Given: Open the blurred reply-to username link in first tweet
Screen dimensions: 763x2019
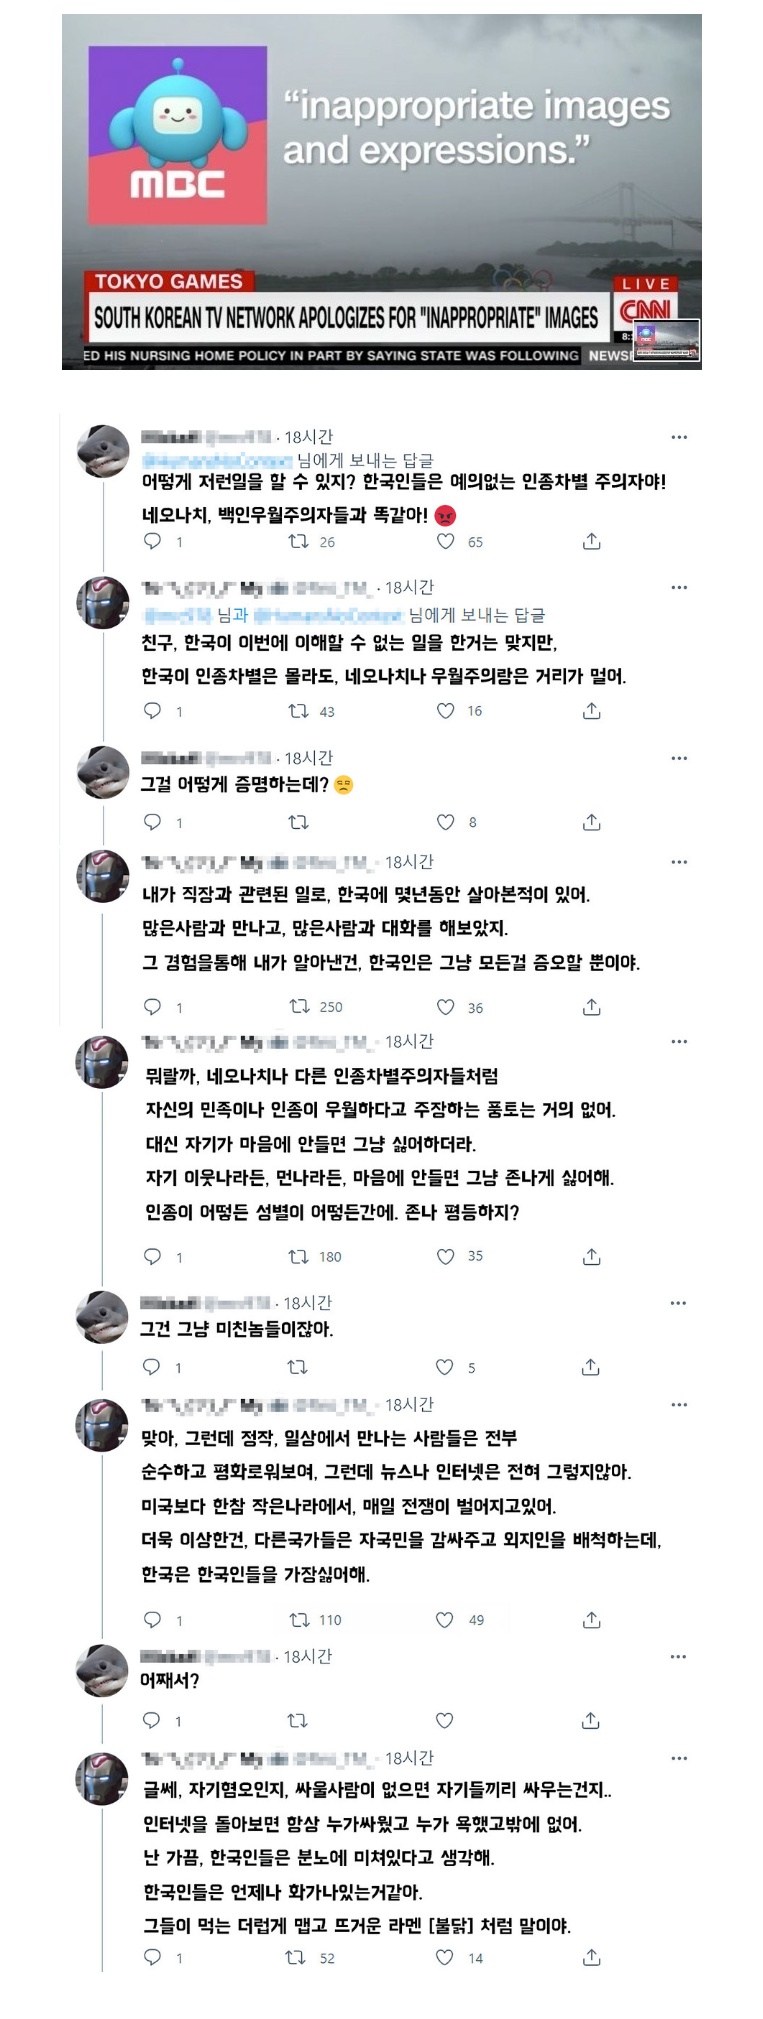Looking at the screenshot, I should click(218, 460).
